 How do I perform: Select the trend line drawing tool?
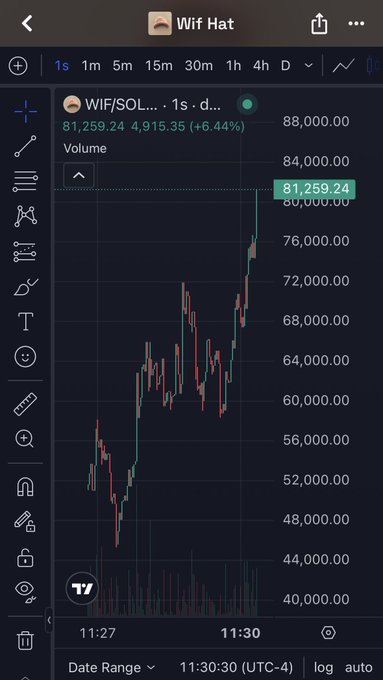(26, 146)
